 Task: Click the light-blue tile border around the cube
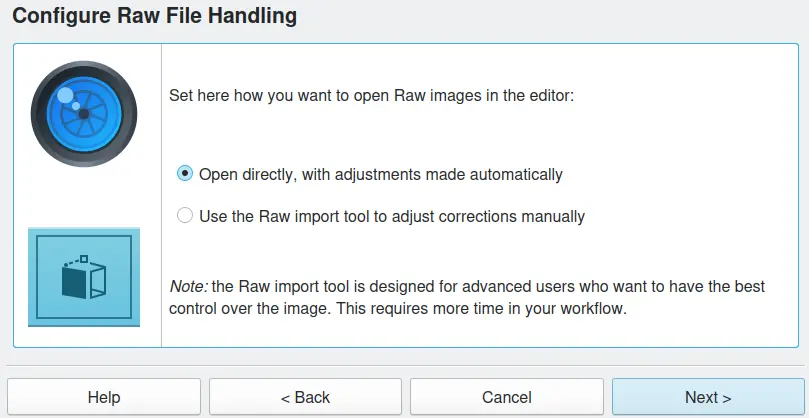click(x=33, y=276)
